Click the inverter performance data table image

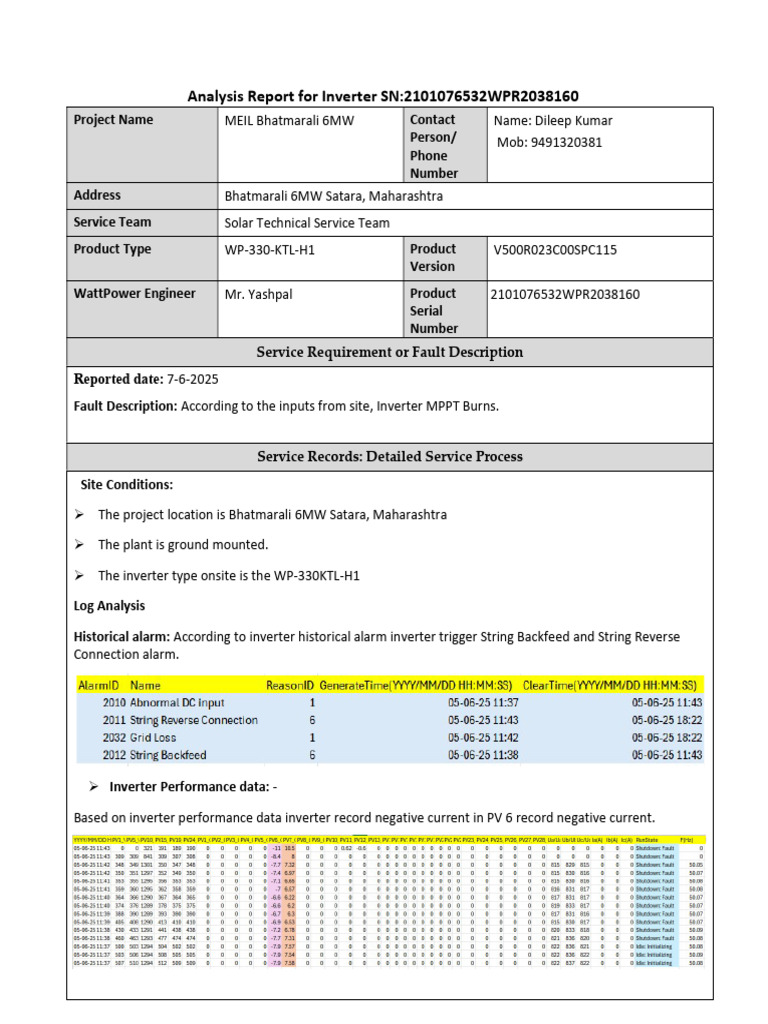(389, 901)
